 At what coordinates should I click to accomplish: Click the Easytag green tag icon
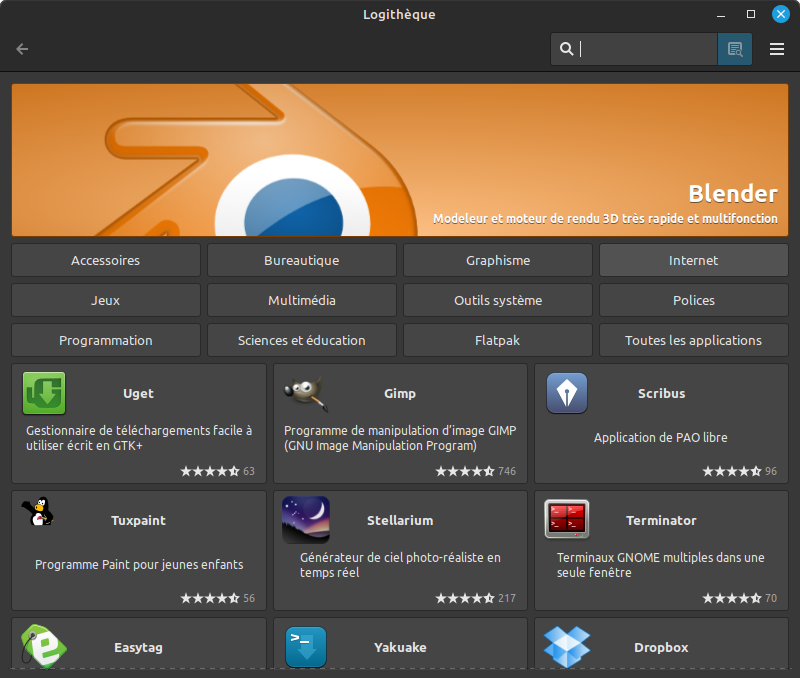point(44,646)
